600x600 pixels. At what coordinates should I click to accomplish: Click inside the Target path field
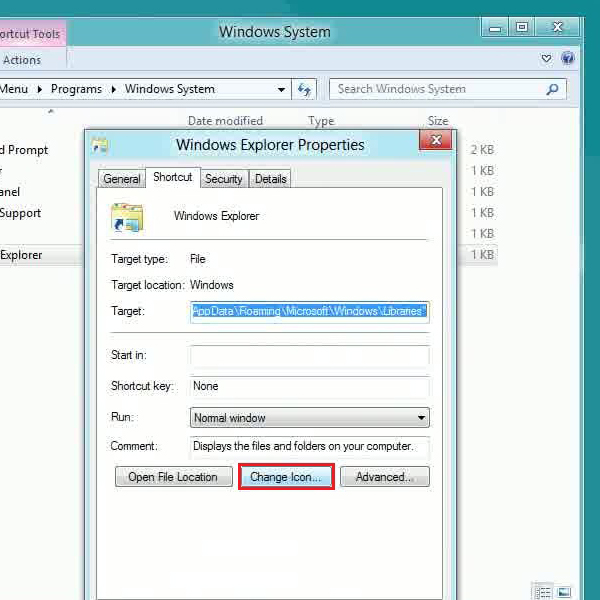(x=310, y=312)
